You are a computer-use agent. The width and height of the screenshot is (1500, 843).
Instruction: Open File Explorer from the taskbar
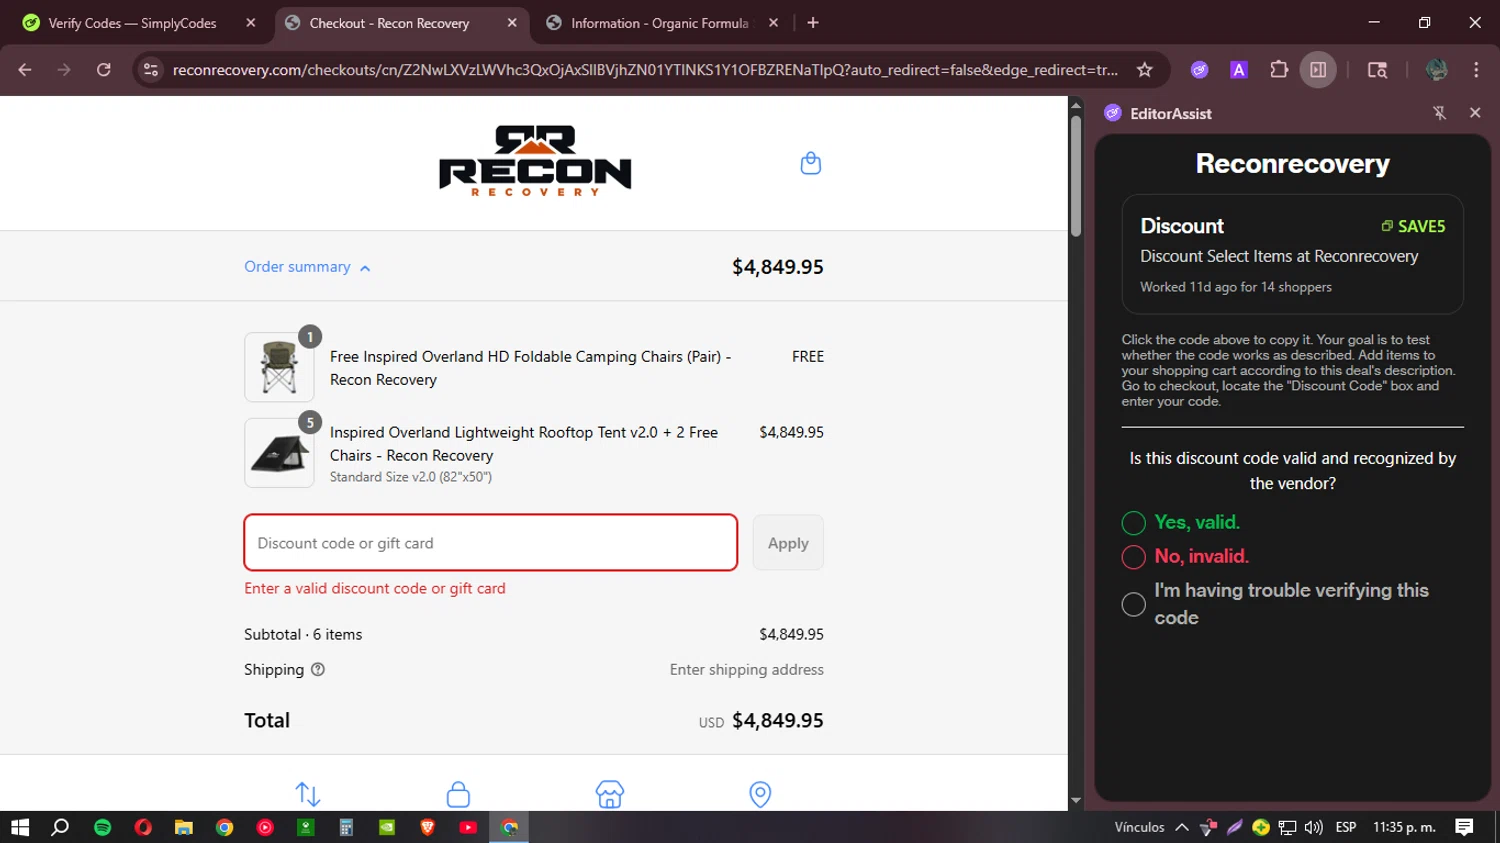pos(183,827)
